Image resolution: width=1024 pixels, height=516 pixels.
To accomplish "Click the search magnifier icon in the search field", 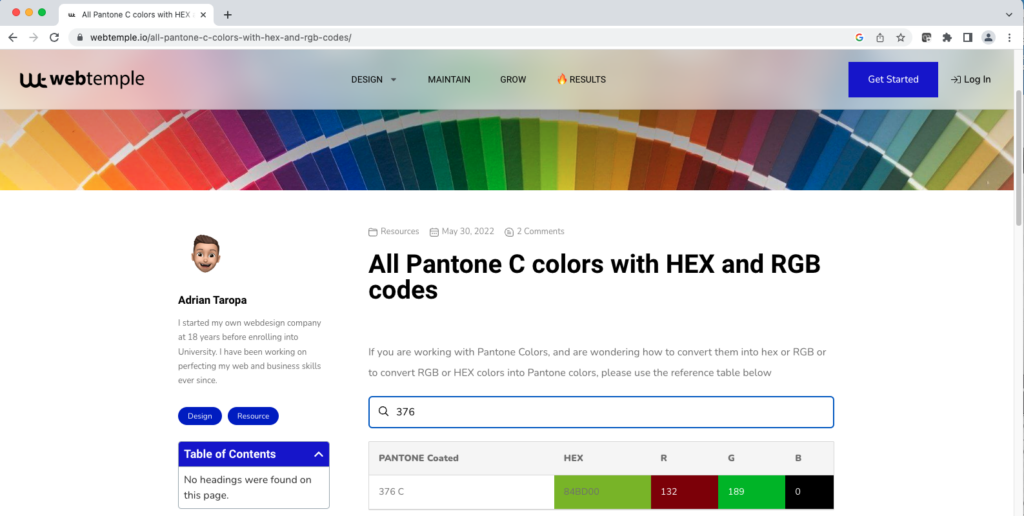I will click(x=384, y=411).
